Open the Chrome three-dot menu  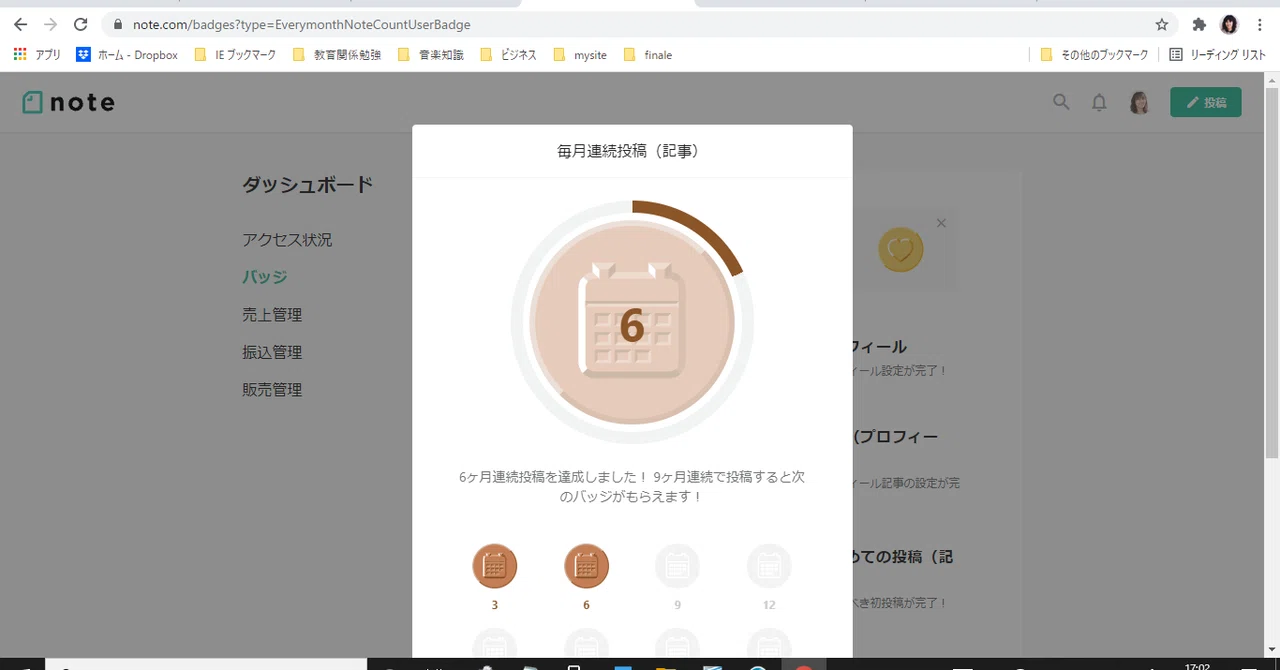click(1260, 24)
